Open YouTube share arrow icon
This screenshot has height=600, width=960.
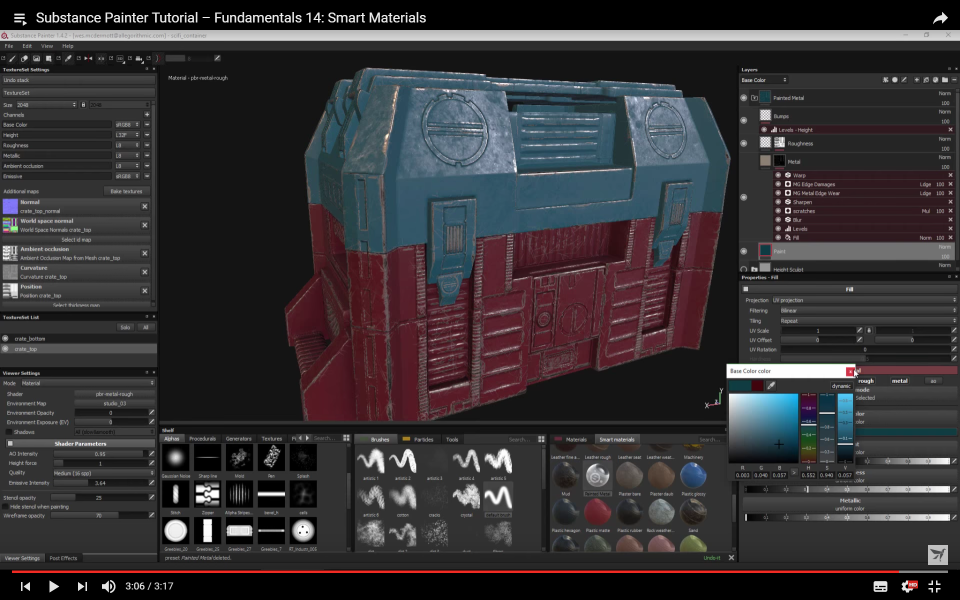point(940,18)
